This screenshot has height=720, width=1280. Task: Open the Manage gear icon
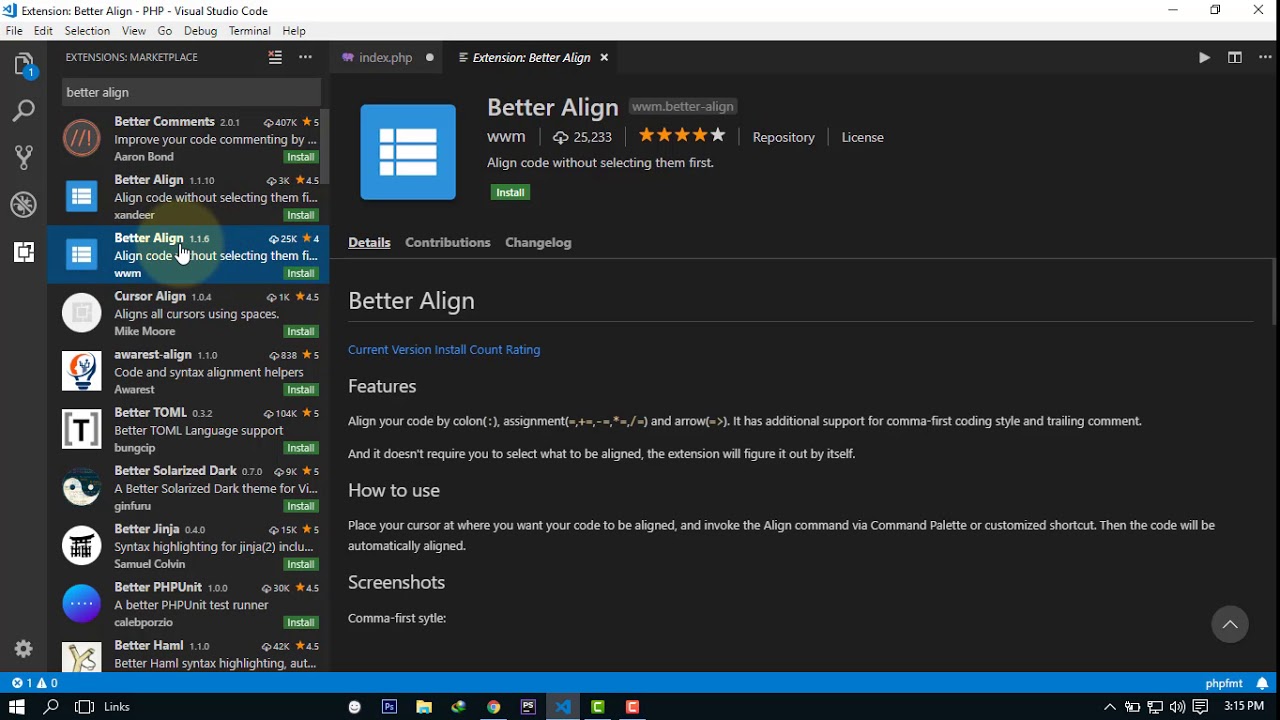[x=24, y=649]
